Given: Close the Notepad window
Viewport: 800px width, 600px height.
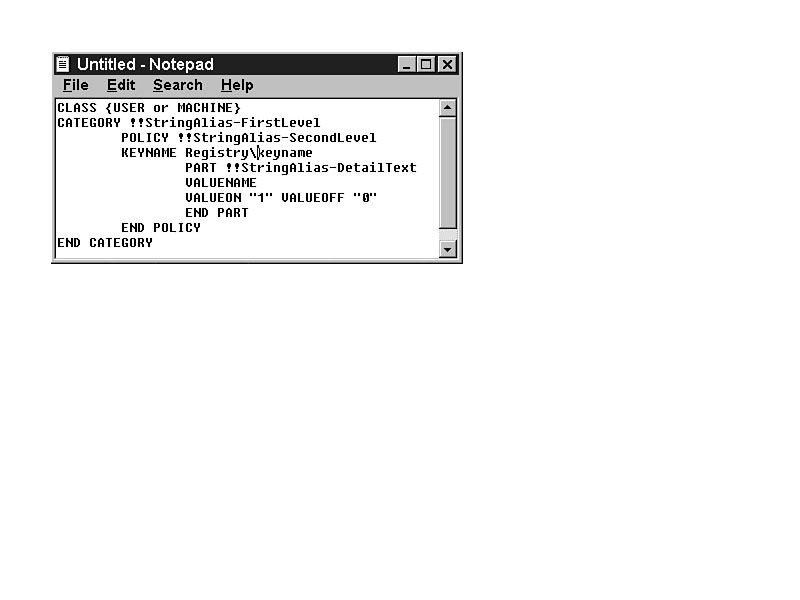Looking at the screenshot, I should (x=447, y=64).
